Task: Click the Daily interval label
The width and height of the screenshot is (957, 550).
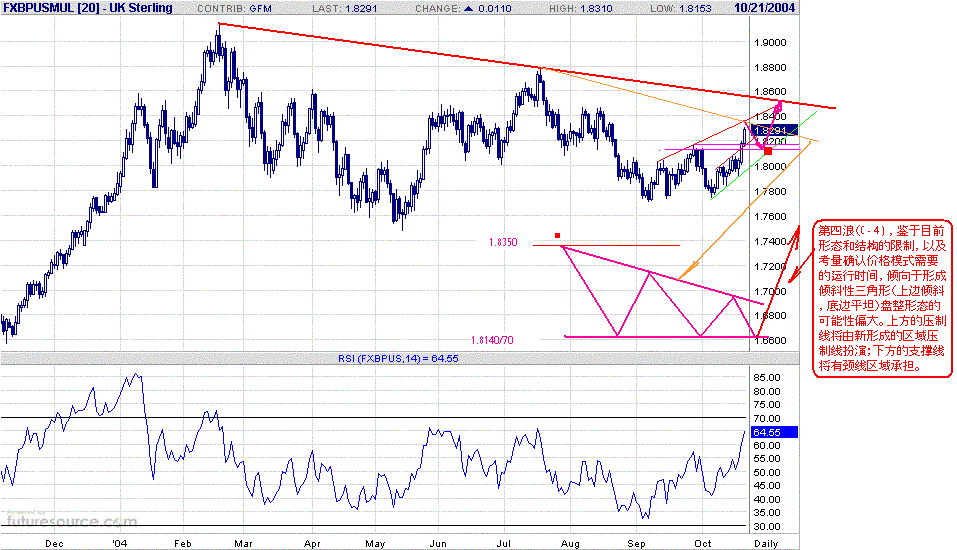Action: [x=766, y=544]
